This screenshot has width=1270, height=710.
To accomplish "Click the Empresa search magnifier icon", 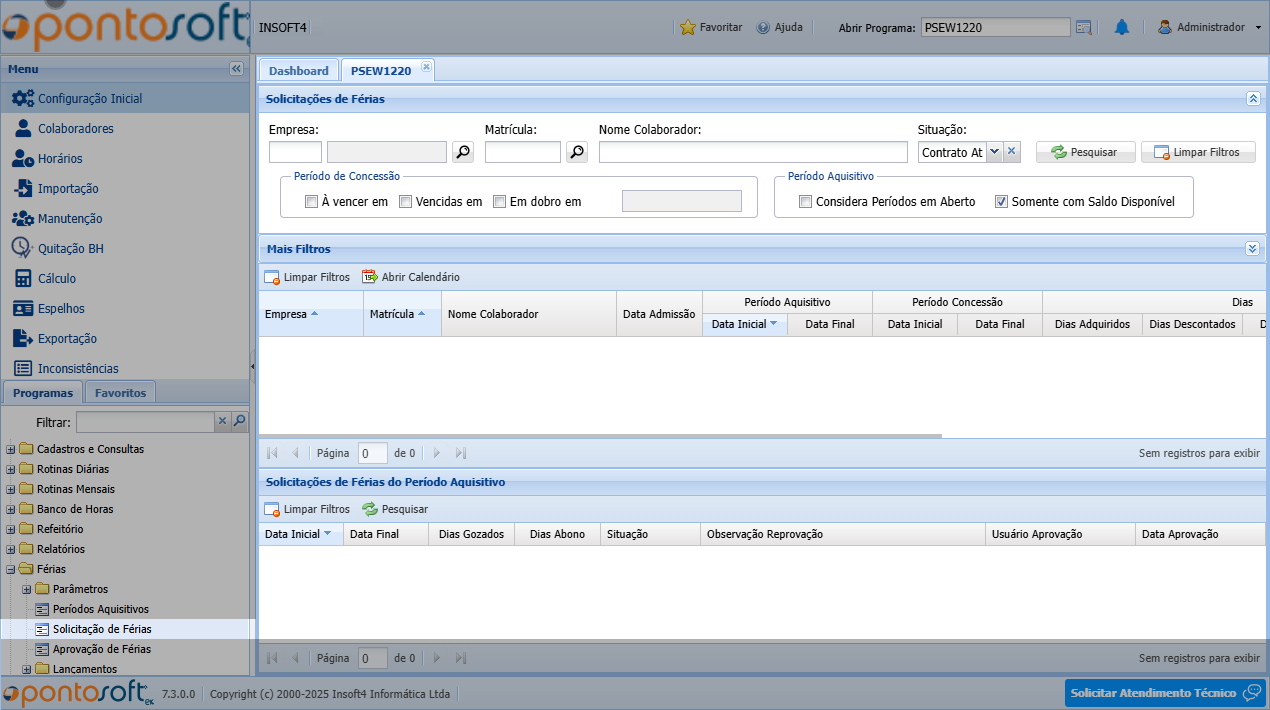I will click(462, 152).
